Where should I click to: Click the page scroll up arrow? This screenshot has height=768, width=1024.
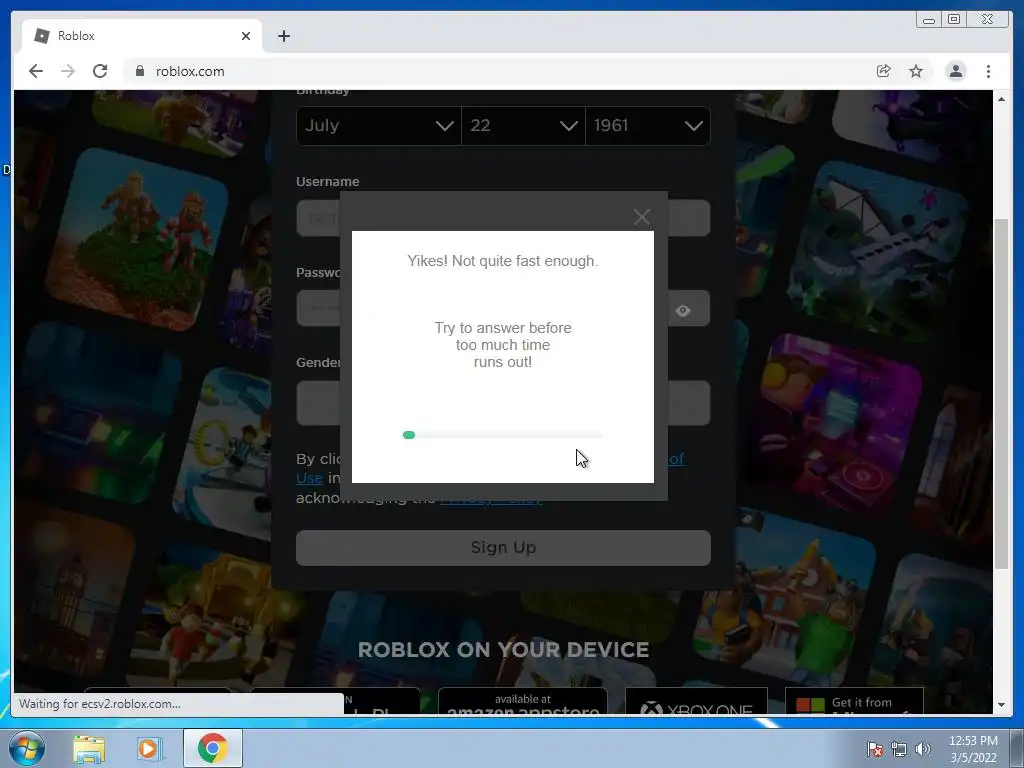tap(1002, 99)
